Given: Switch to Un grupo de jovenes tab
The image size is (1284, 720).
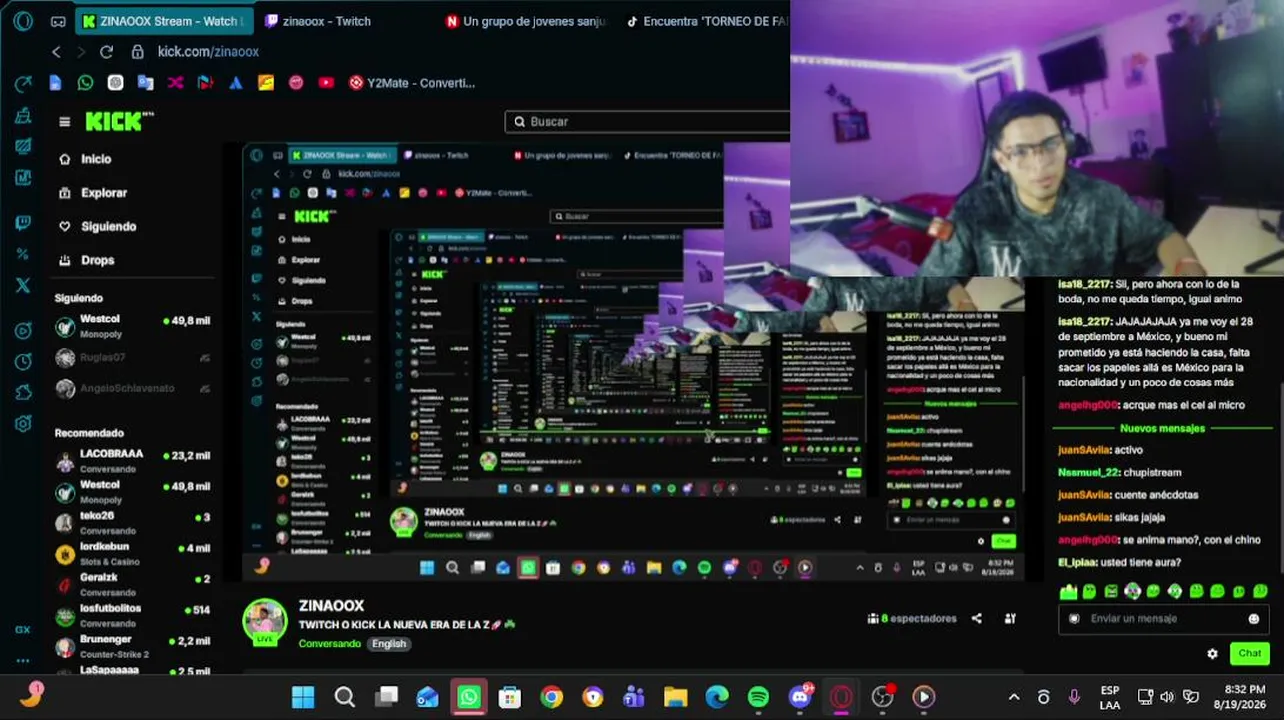Looking at the screenshot, I should click(526, 21).
